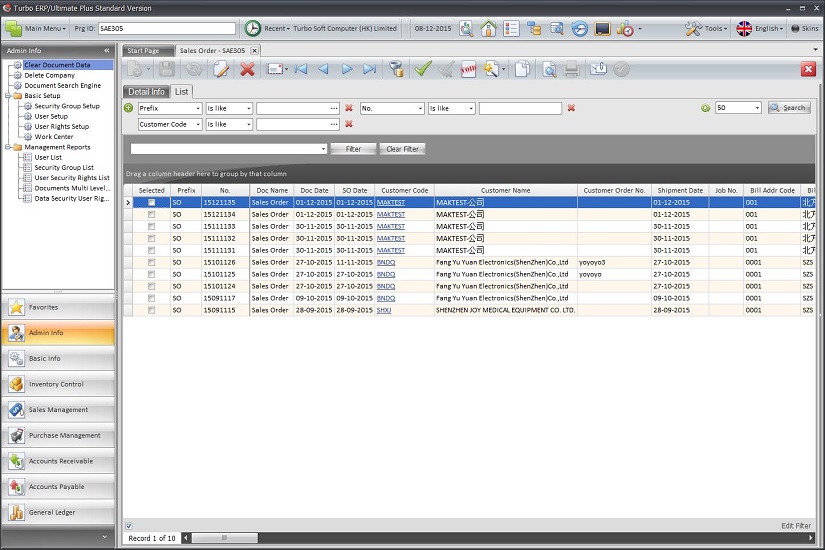Open the Inventory Control module
The image size is (825, 550).
pyautogui.click(x=58, y=384)
